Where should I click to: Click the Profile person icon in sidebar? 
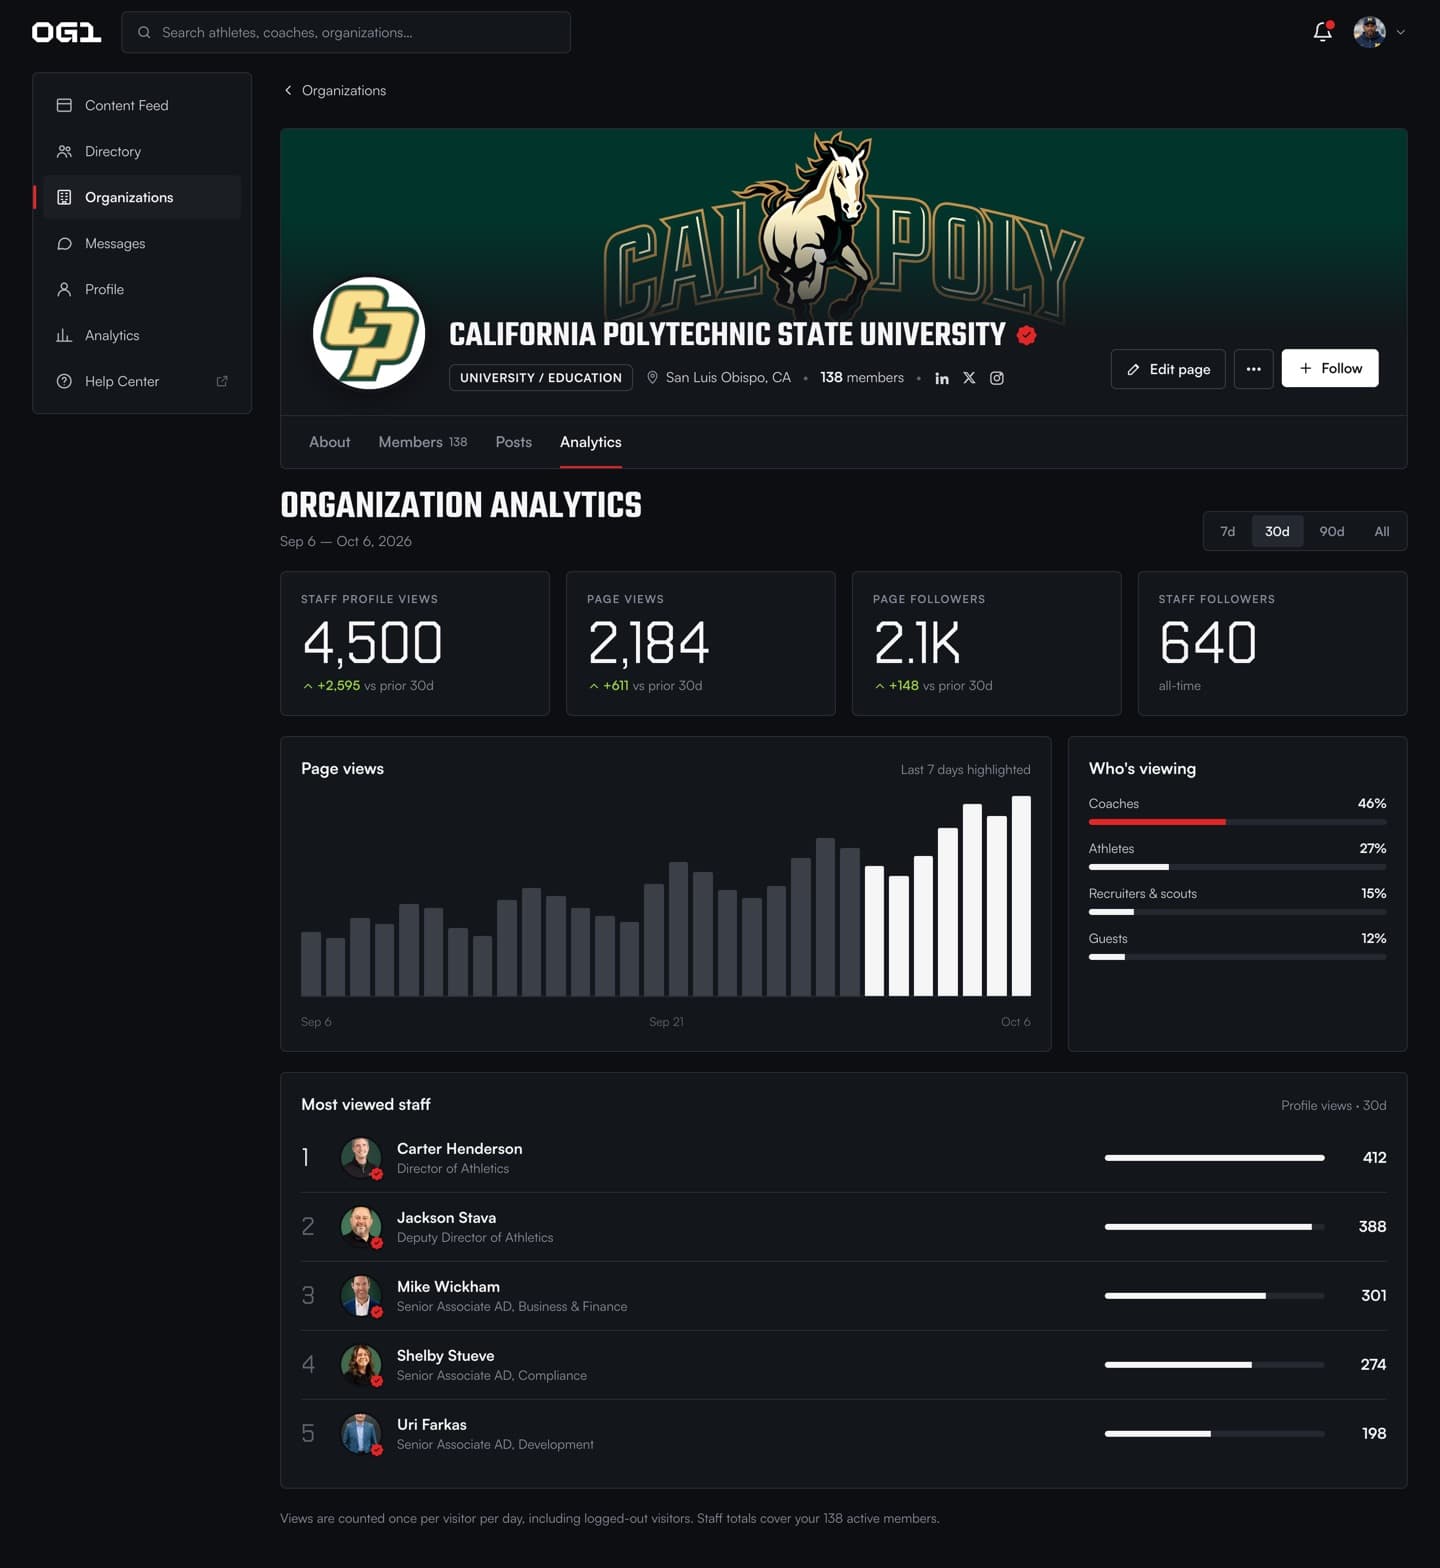(x=64, y=289)
